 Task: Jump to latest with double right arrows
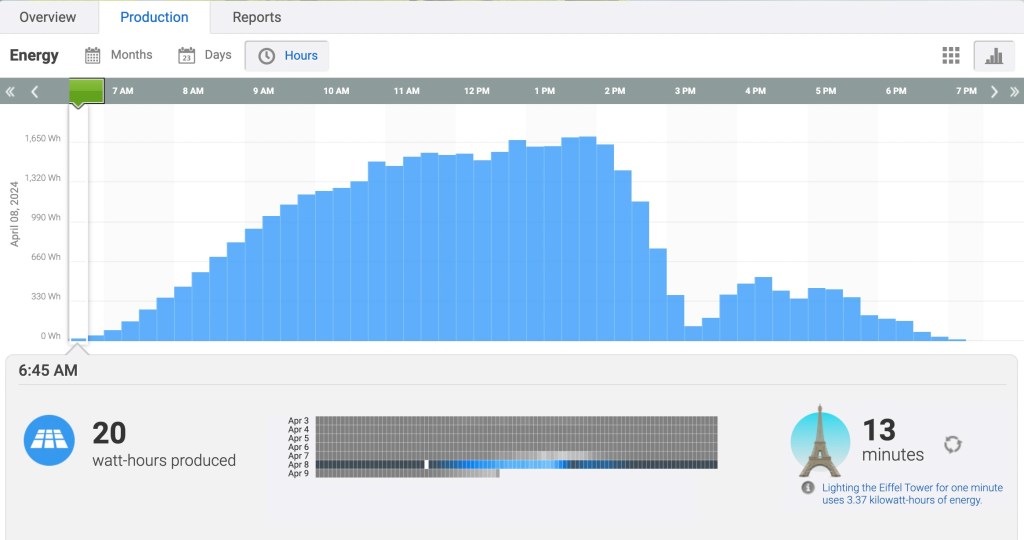pos(1014,92)
